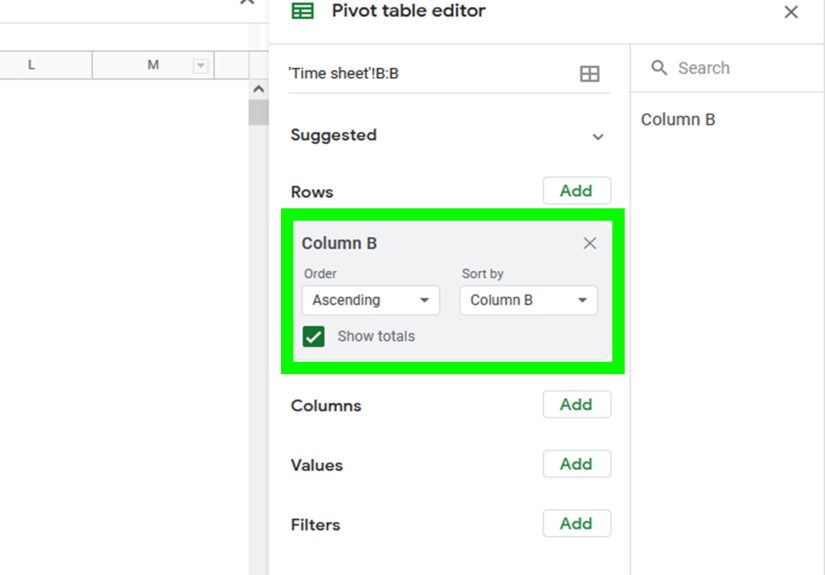The width and height of the screenshot is (825, 575).
Task: Click the search magnifier icon
Action: point(659,68)
